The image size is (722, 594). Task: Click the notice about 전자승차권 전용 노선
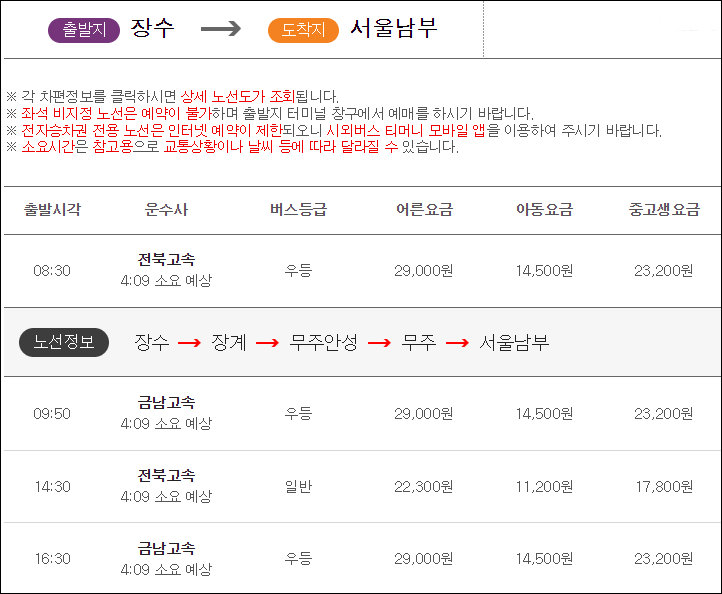[334, 130]
